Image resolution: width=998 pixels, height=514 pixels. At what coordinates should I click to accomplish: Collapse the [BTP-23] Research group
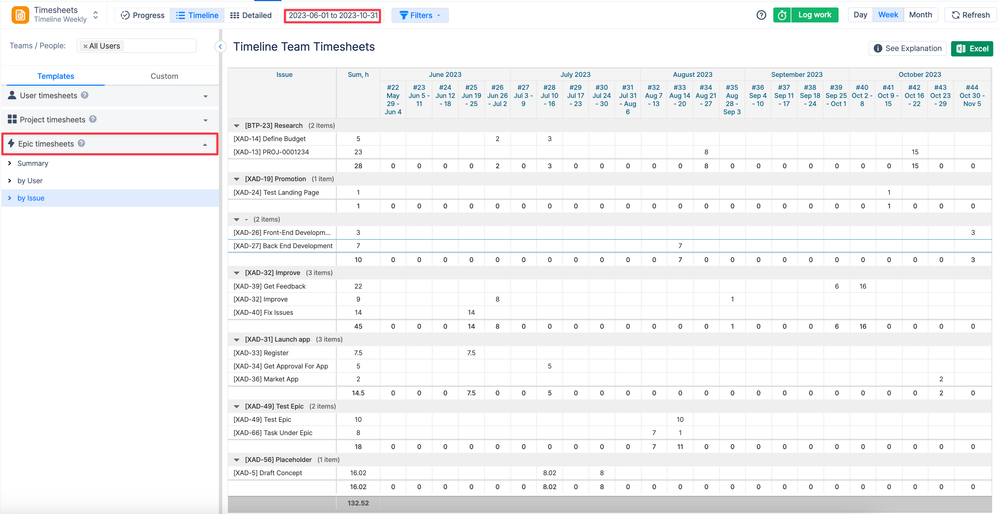click(237, 125)
